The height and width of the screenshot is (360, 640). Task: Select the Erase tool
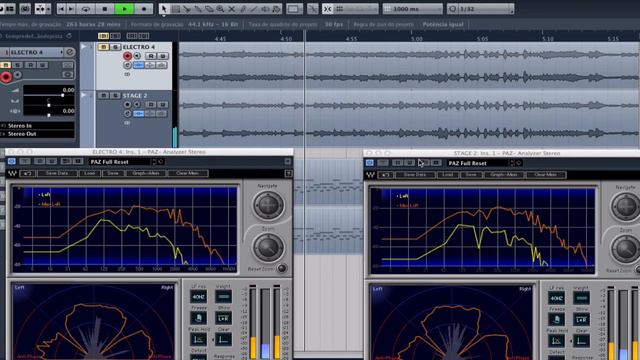pyautogui.click(x=209, y=9)
